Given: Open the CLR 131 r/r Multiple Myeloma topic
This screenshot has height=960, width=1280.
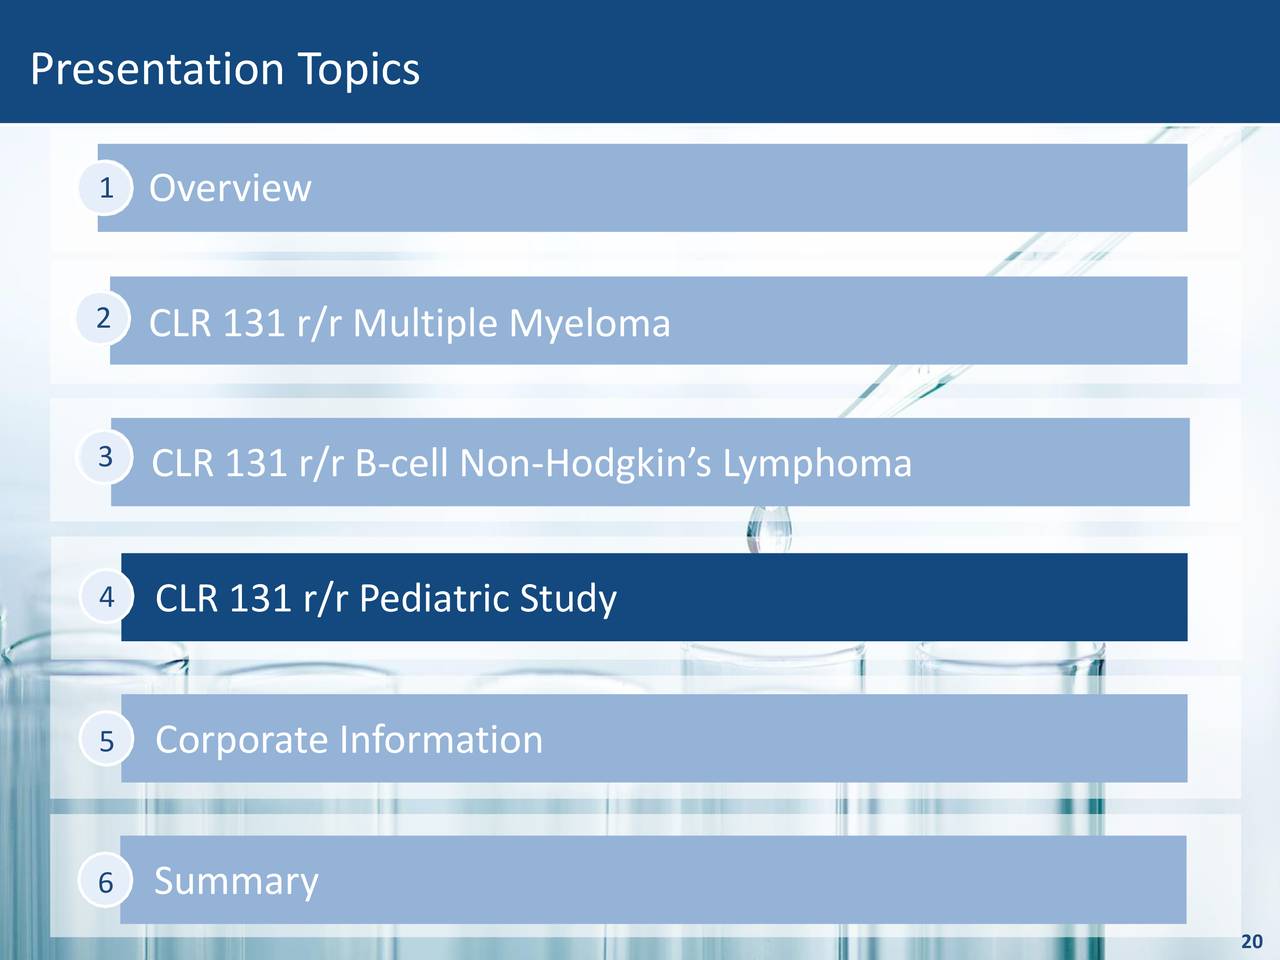Looking at the screenshot, I should (648, 321).
